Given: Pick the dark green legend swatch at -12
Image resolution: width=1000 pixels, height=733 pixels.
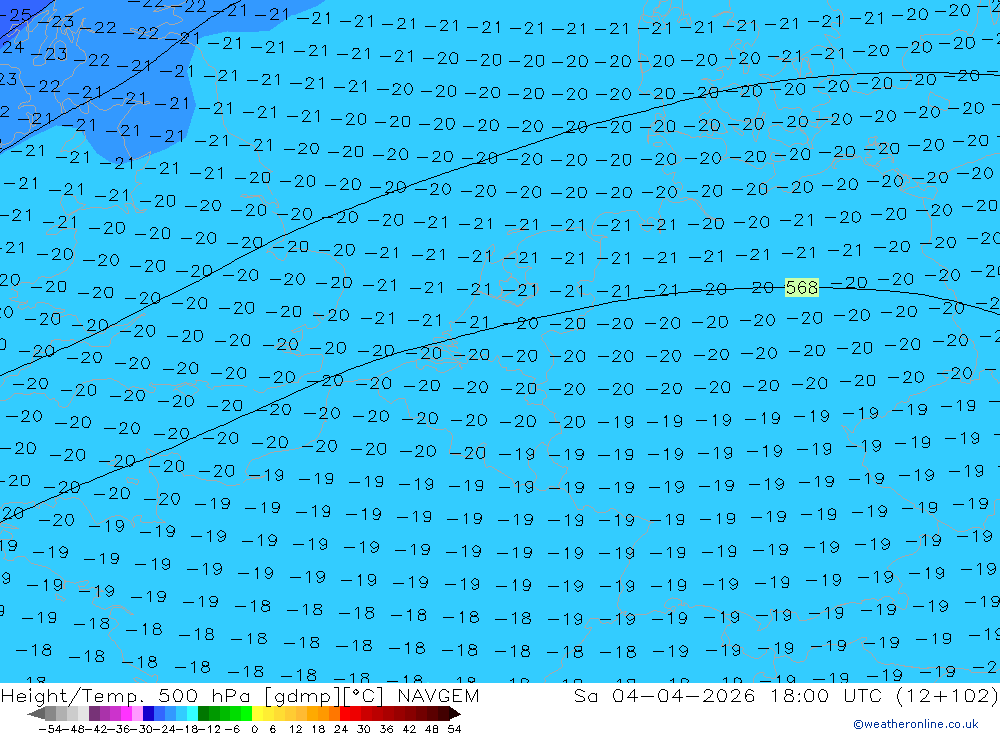Looking at the screenshot, I should [203, 714].
